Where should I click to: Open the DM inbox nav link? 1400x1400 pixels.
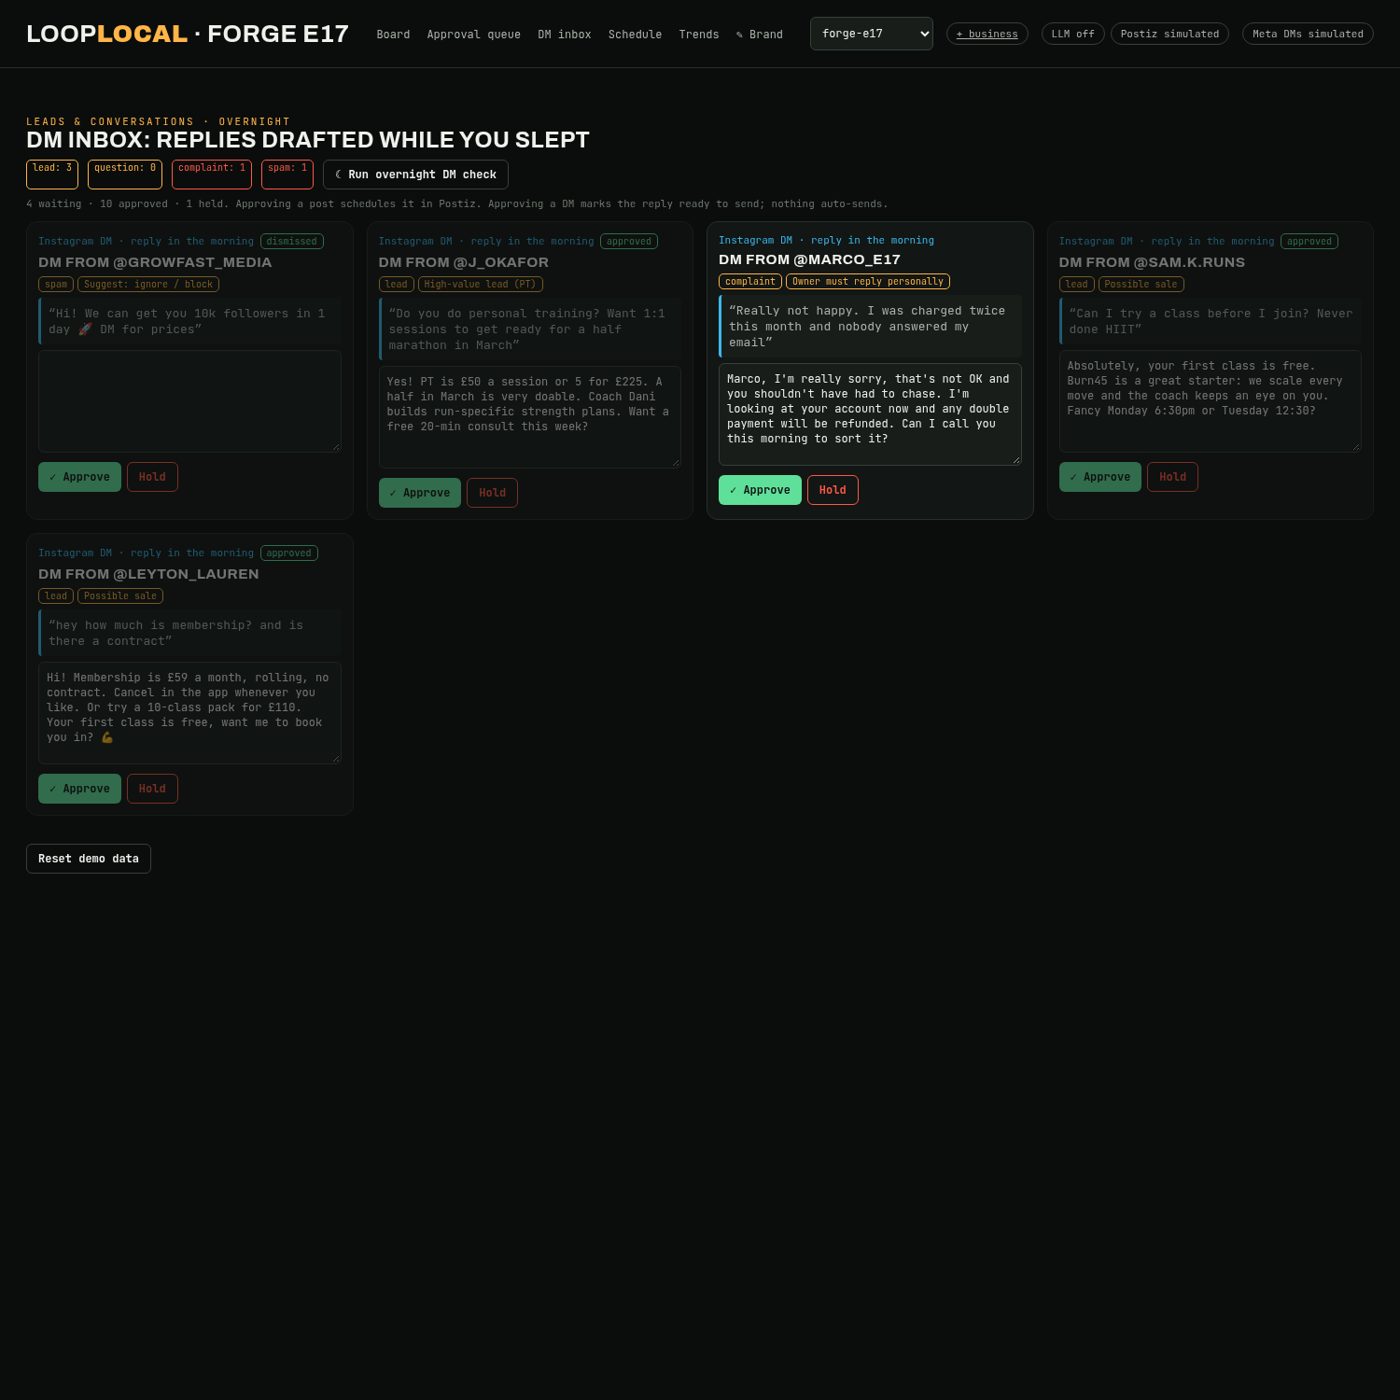point(564,34)
